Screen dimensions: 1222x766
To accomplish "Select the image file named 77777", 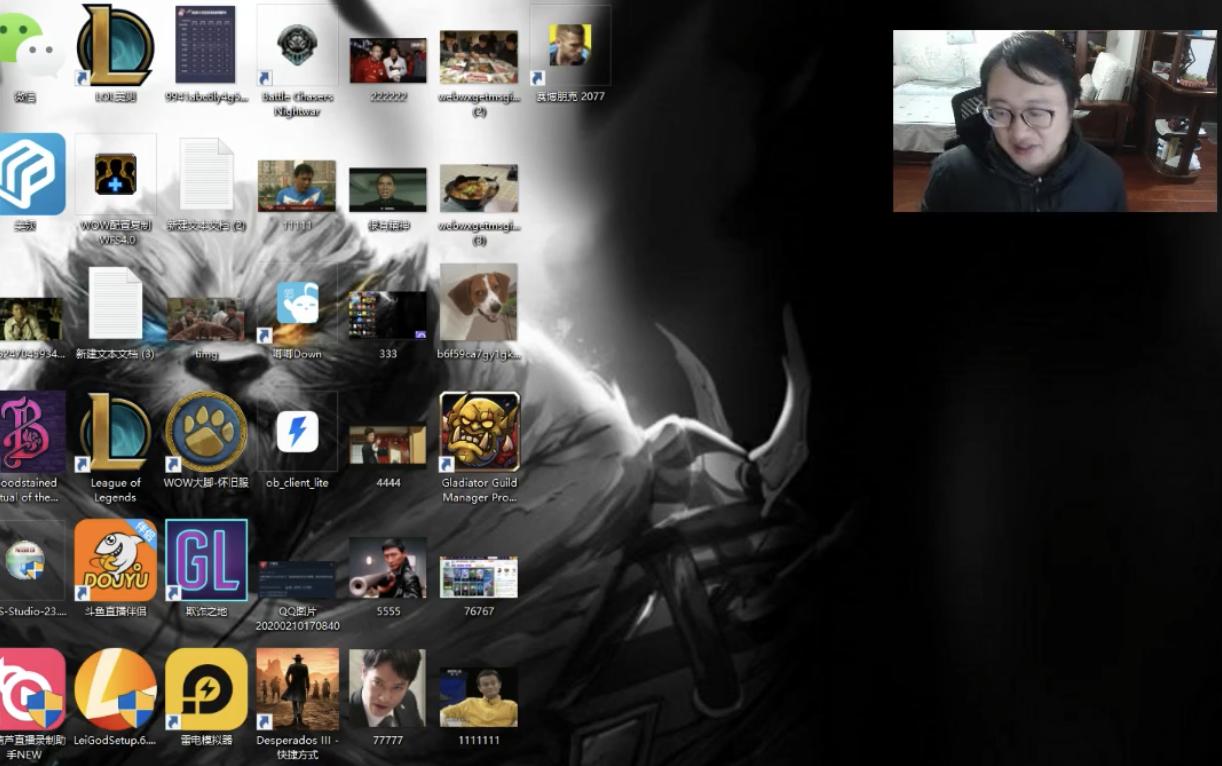I will 388,689.
